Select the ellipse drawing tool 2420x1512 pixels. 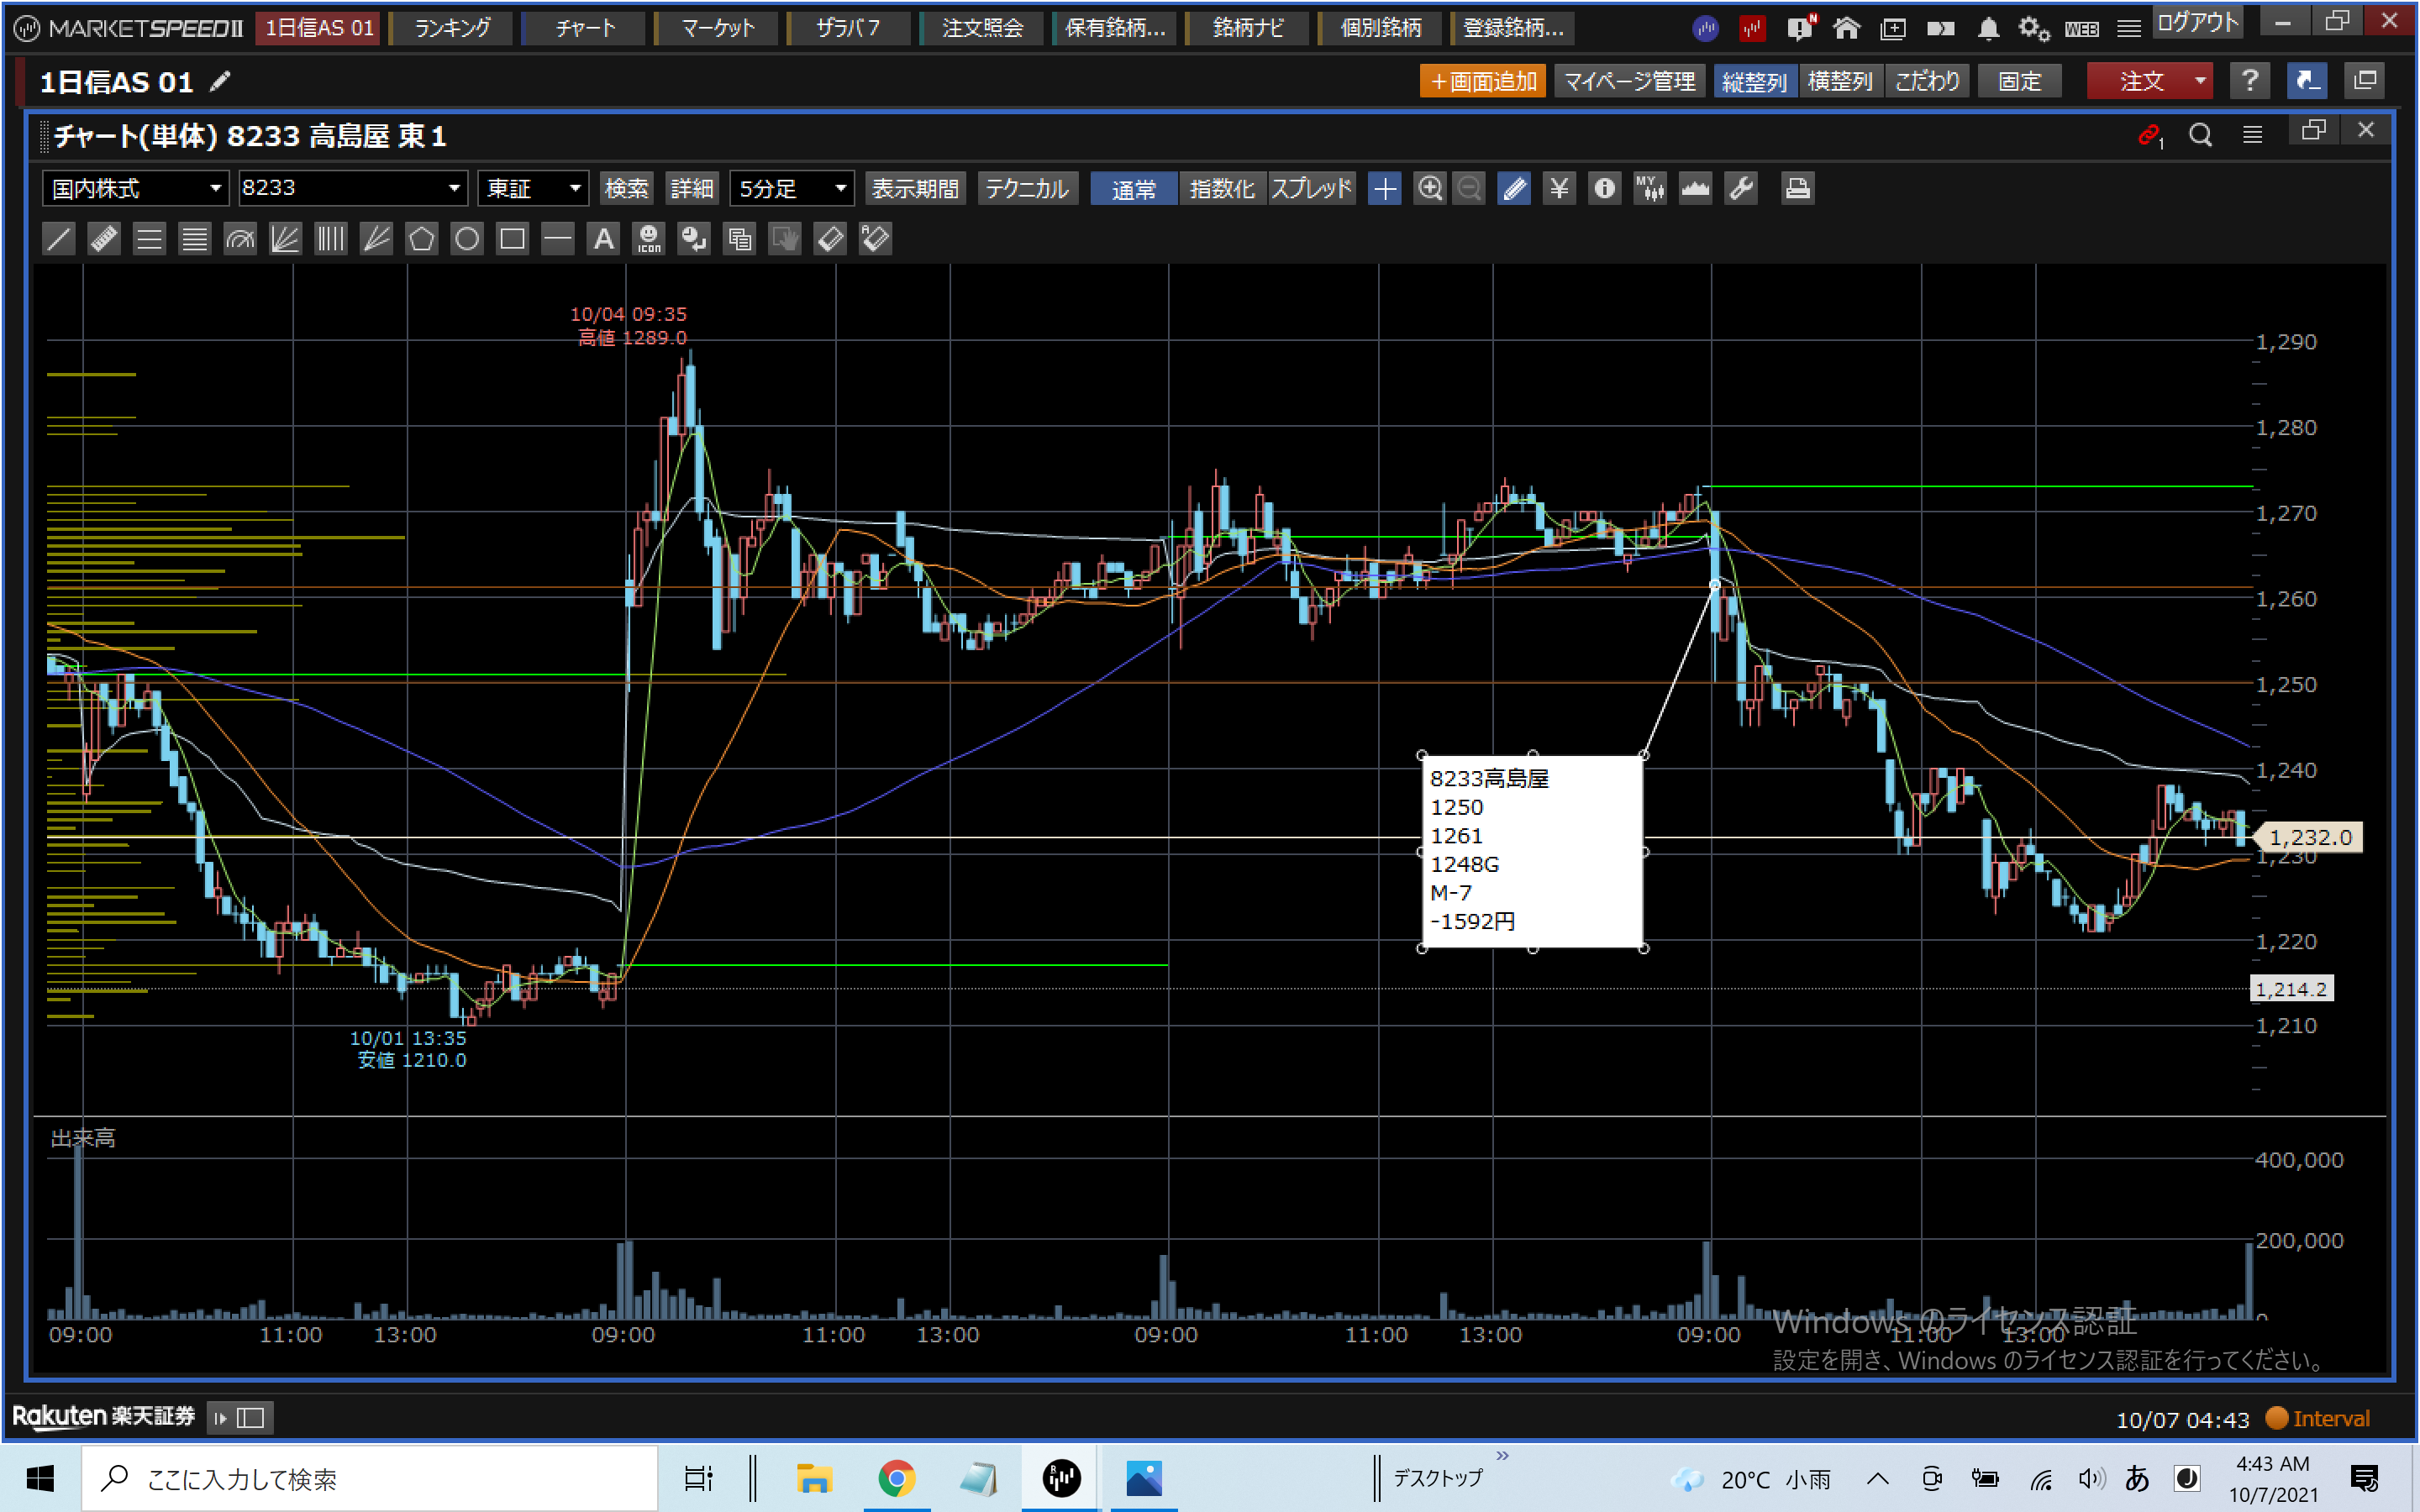[x=467, y=239]
